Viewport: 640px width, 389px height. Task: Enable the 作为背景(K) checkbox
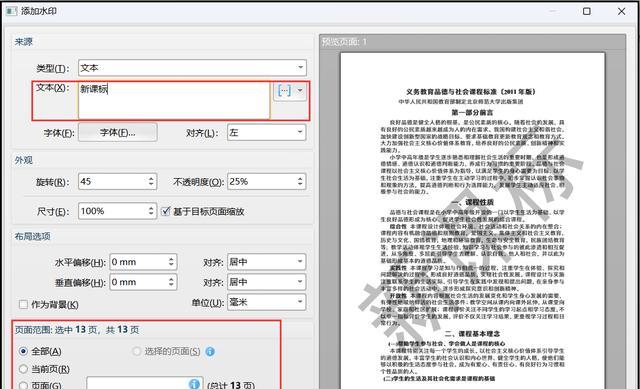pyautogui.click(x=23, y=305)
